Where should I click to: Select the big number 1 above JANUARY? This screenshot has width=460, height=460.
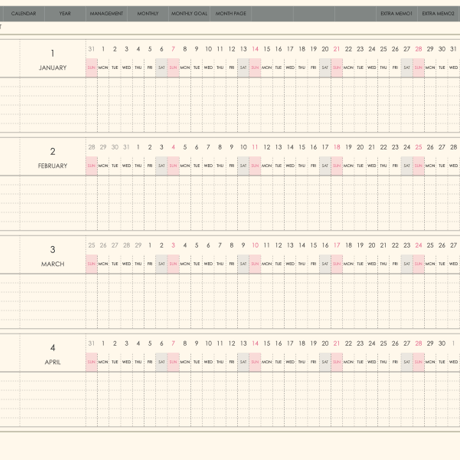[x=53, y=53]
